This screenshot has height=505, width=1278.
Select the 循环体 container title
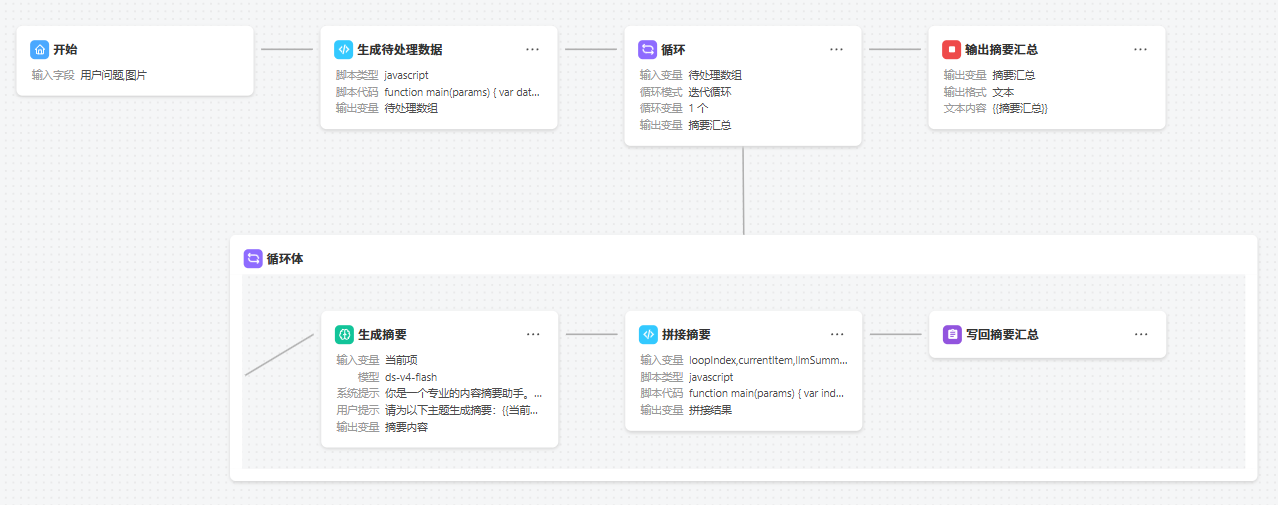(285, 258)
